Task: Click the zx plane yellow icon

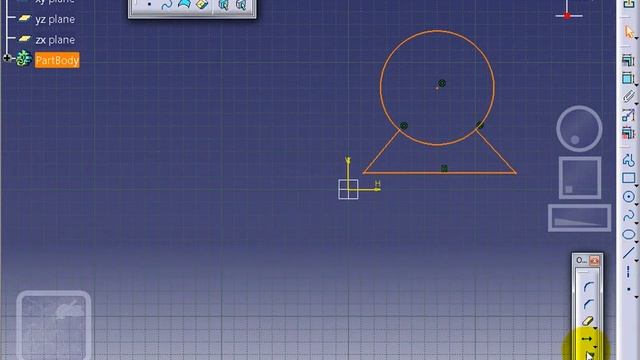Action: pos(24,39)
